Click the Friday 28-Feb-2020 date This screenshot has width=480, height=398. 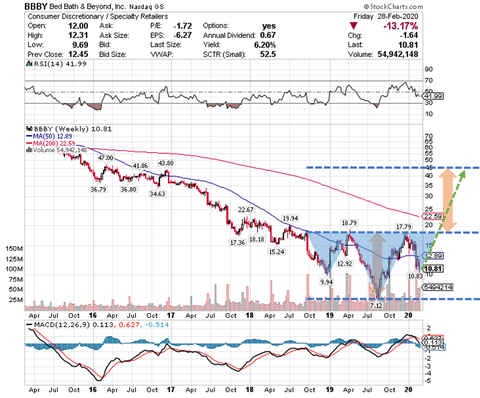[386, 16]
